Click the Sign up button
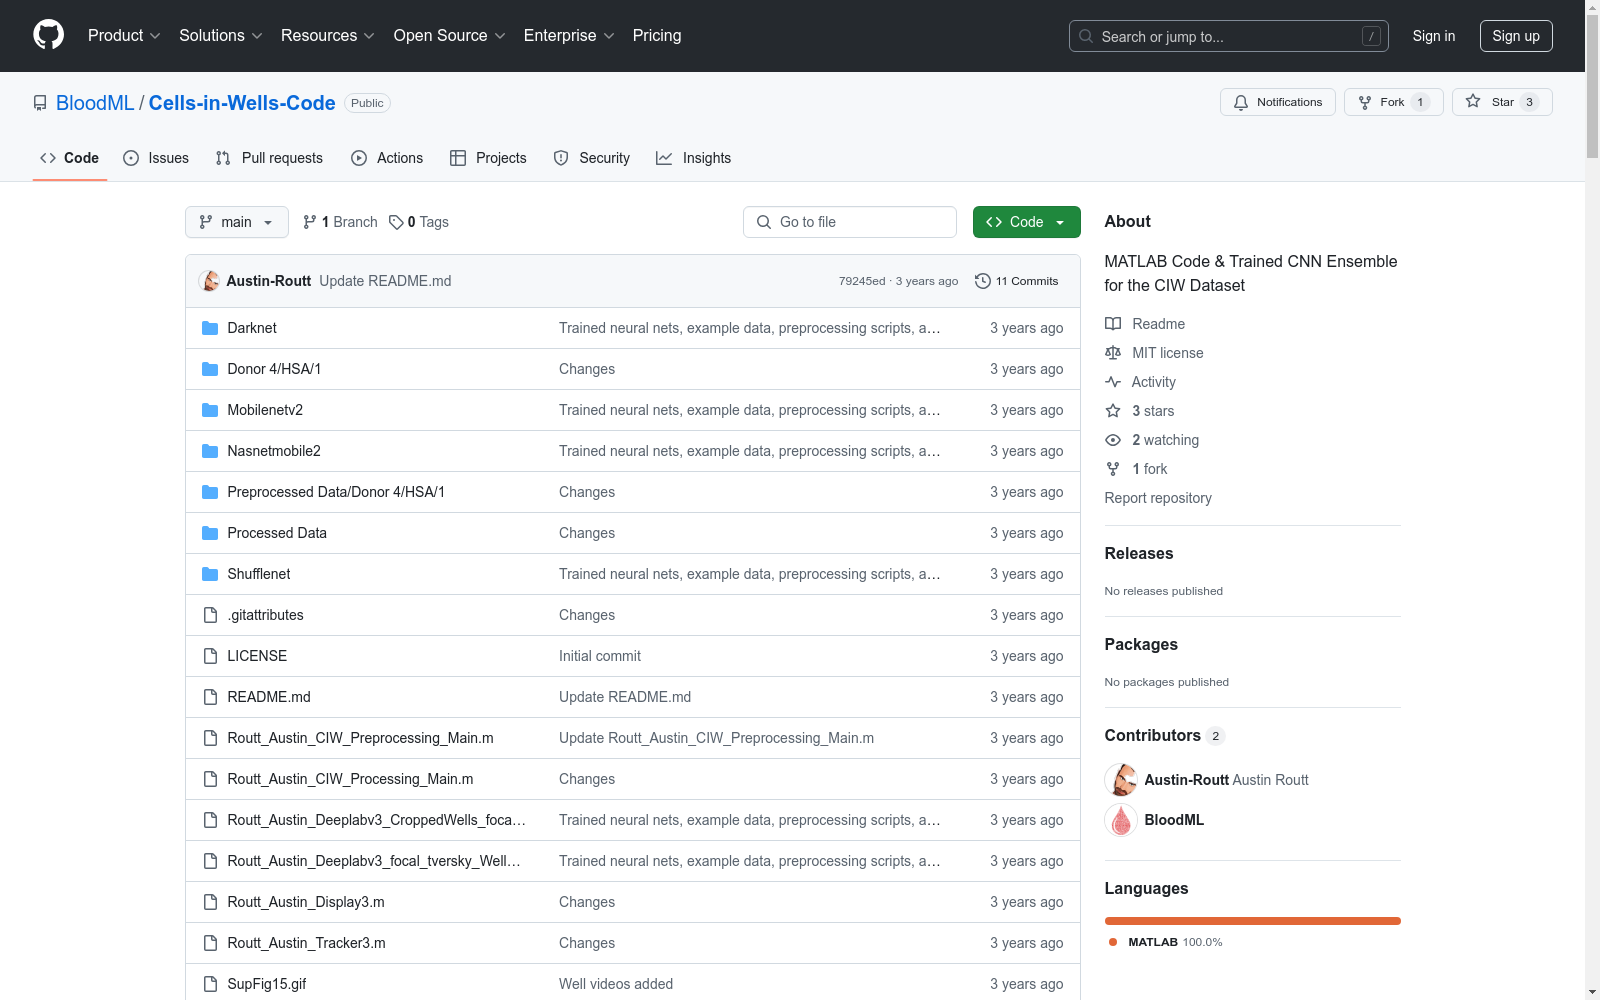The height and width of the screenshot is (1000, 1600). pos(1516,36)
